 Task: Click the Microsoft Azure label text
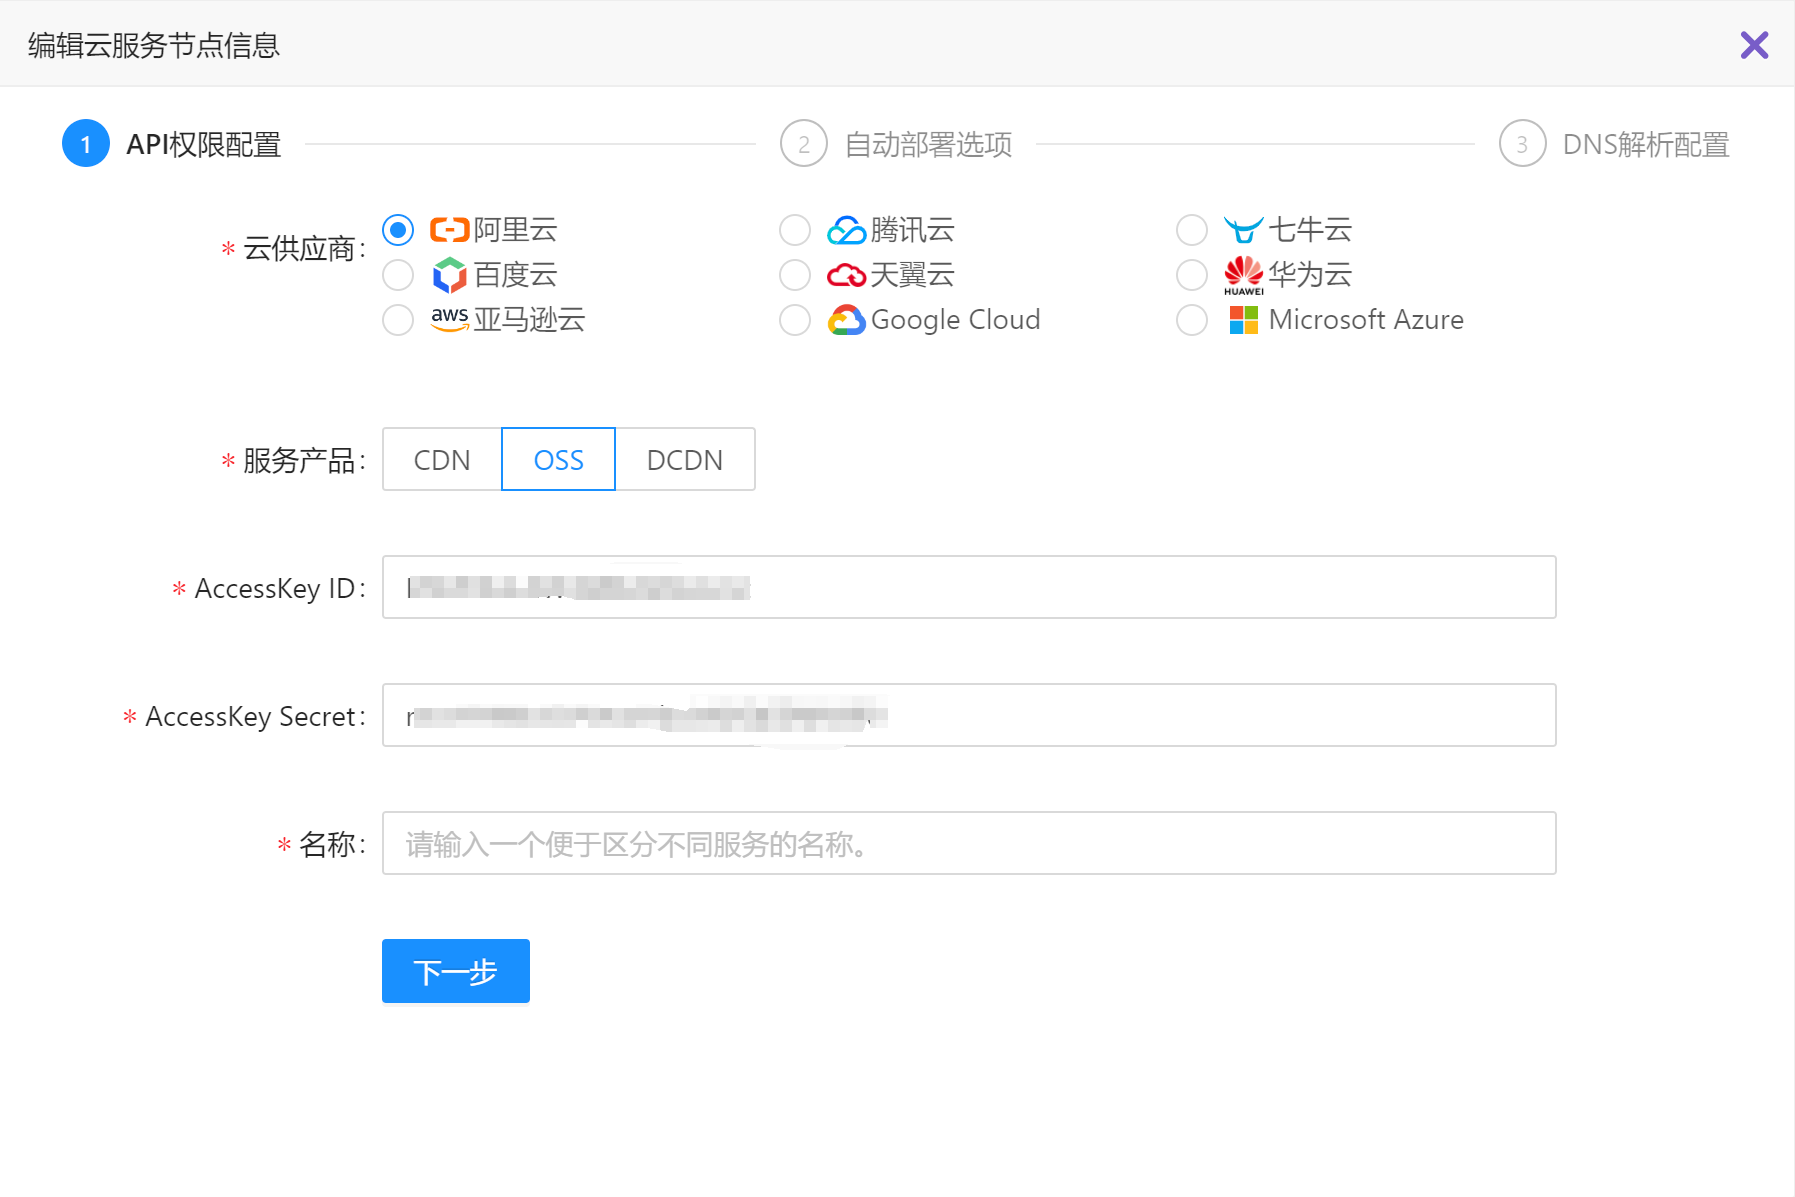(1366, 320)
